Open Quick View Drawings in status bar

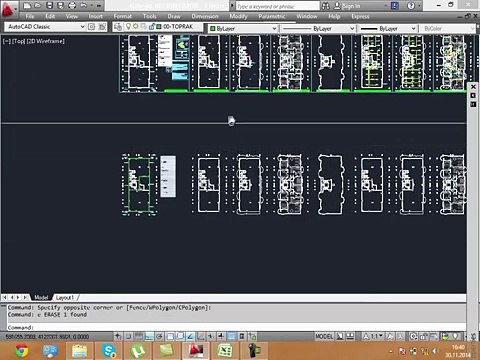(350, 336)
